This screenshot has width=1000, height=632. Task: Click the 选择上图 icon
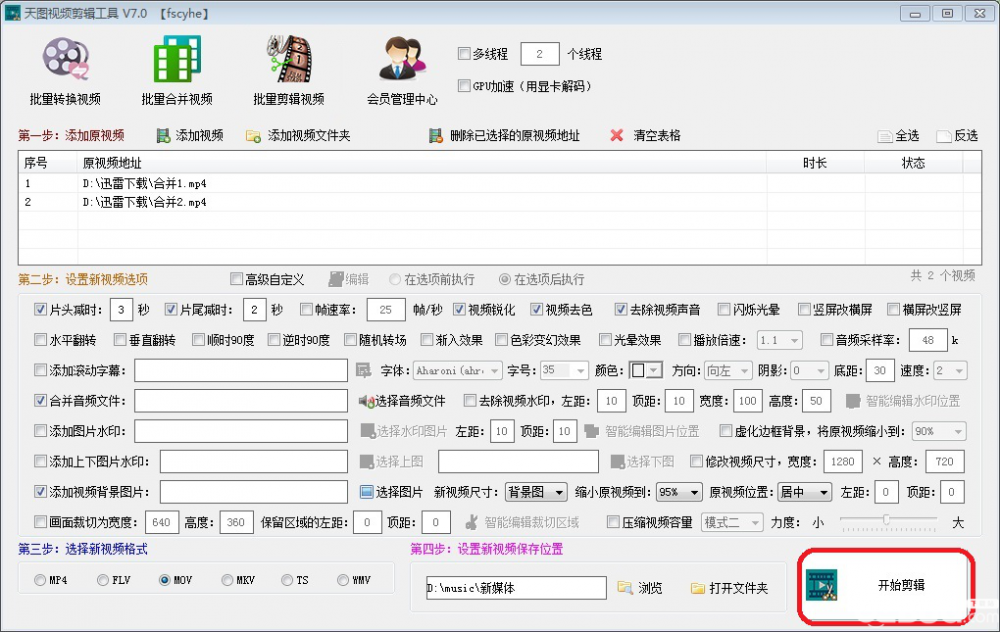pyautogui.click(x=367, y=462)
